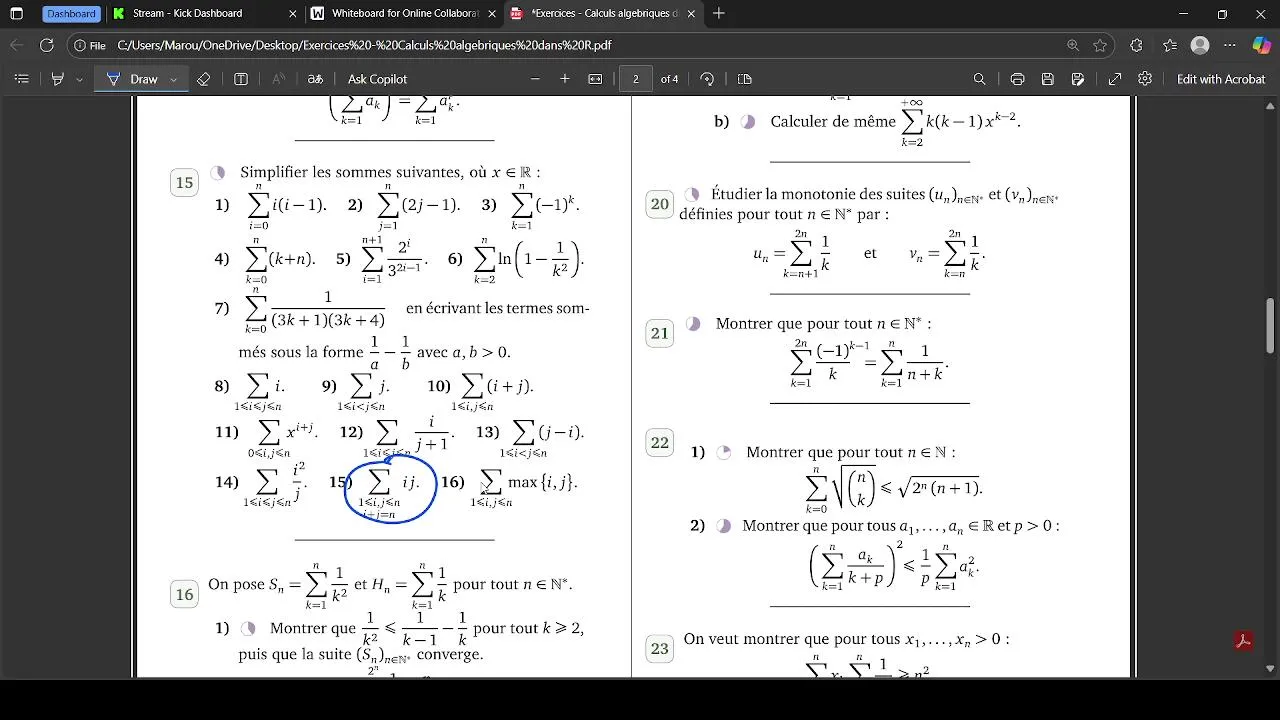1280x720 pixels.
Task: Open Settings and more ellipsis menu
Action: point(1232,45)
